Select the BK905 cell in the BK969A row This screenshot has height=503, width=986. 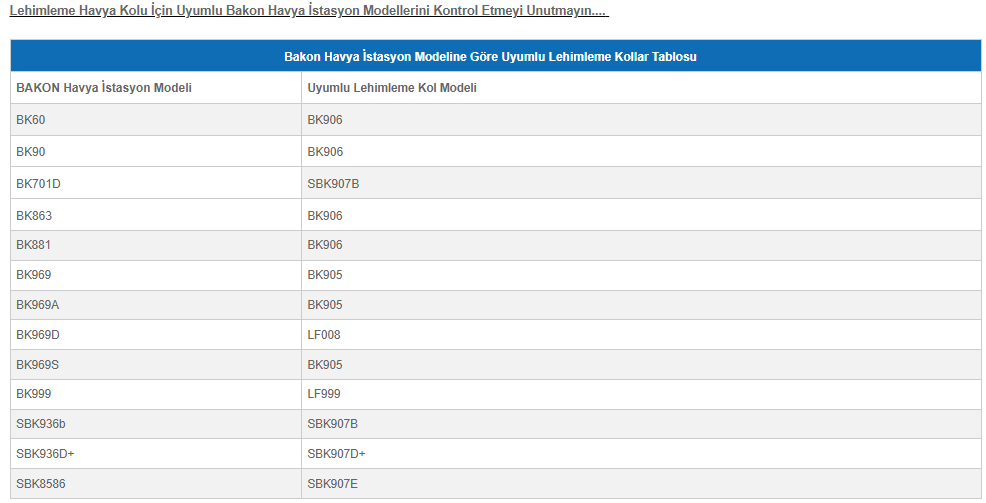[x=325, y=305]
